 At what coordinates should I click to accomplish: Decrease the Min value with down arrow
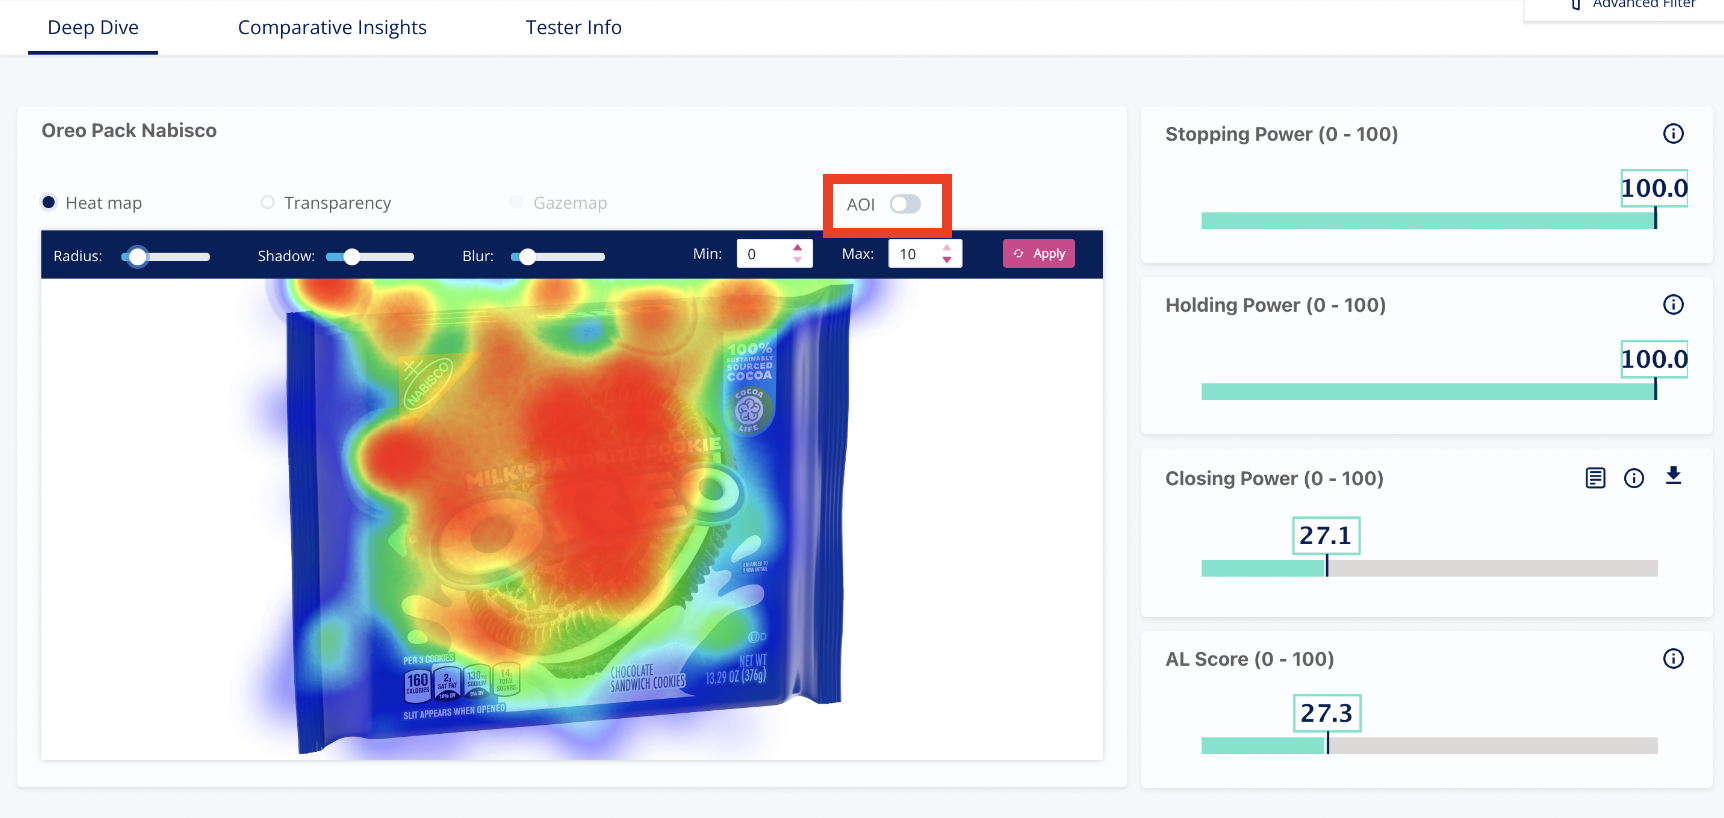tap(797, 260)
